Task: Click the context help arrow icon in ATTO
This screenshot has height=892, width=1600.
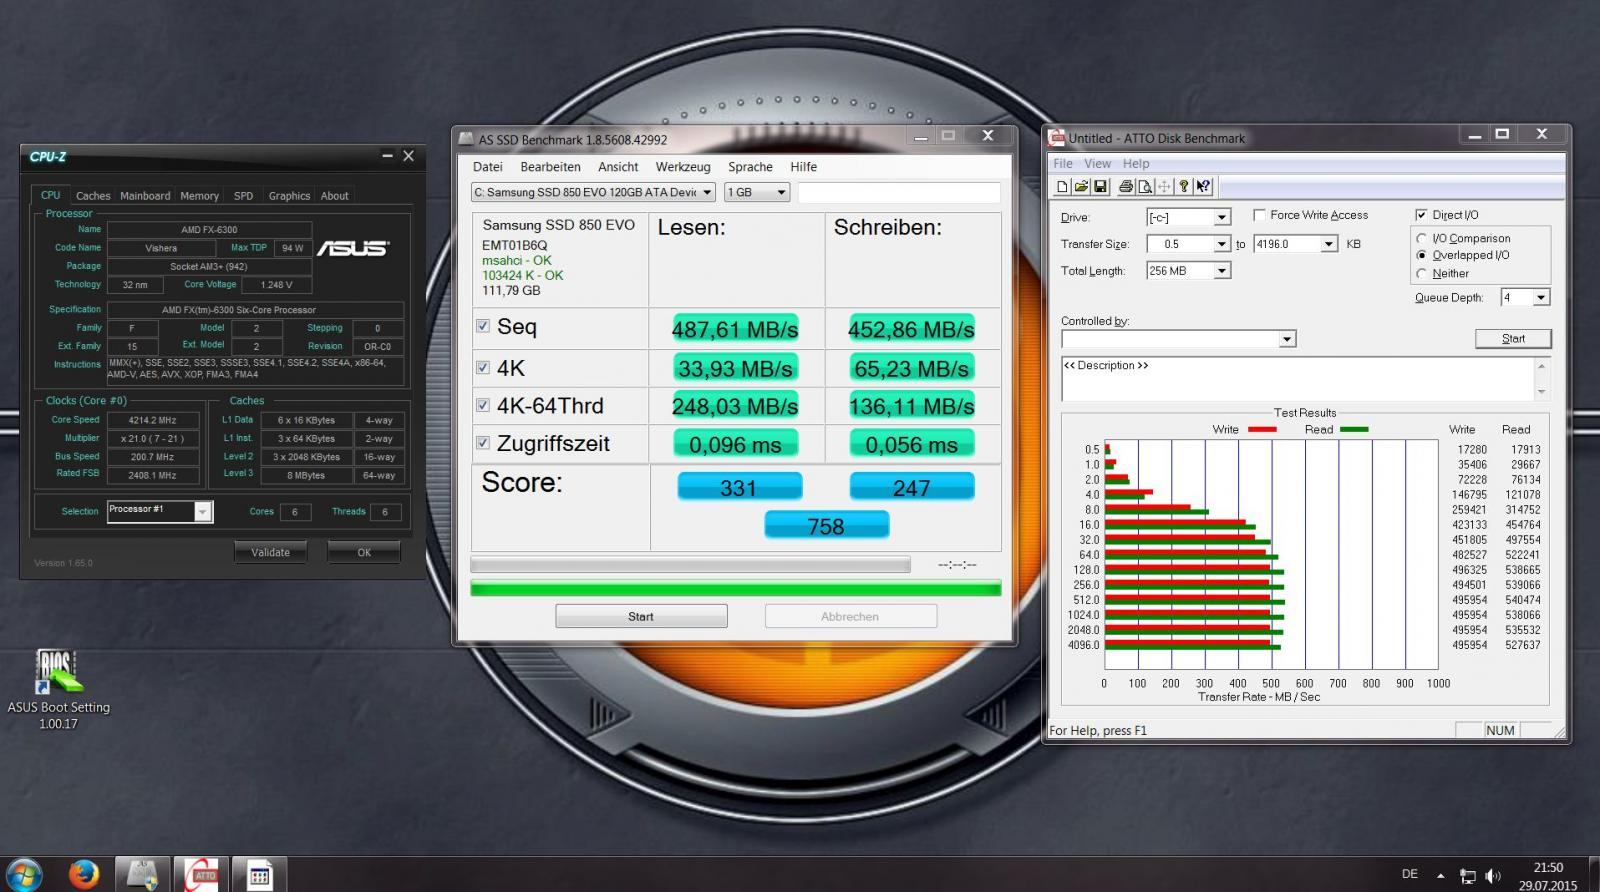Action: click(x=1203, y=187)
